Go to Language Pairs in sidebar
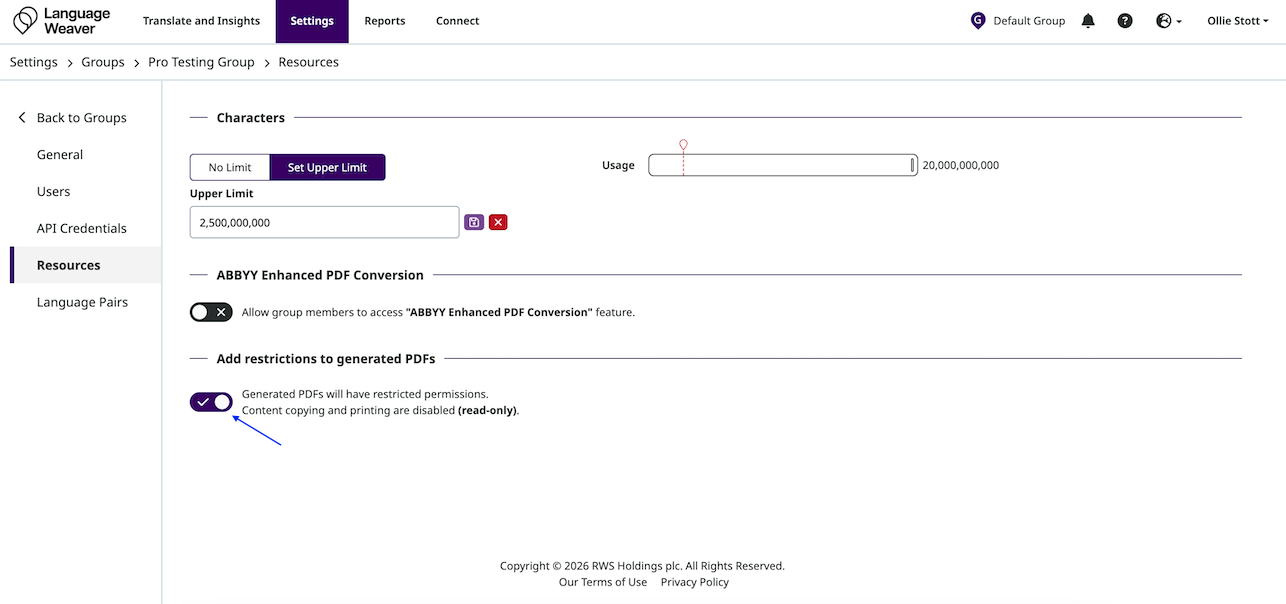Image resolution: width=1286 pixels, height=604 pixels. (82, 302)
